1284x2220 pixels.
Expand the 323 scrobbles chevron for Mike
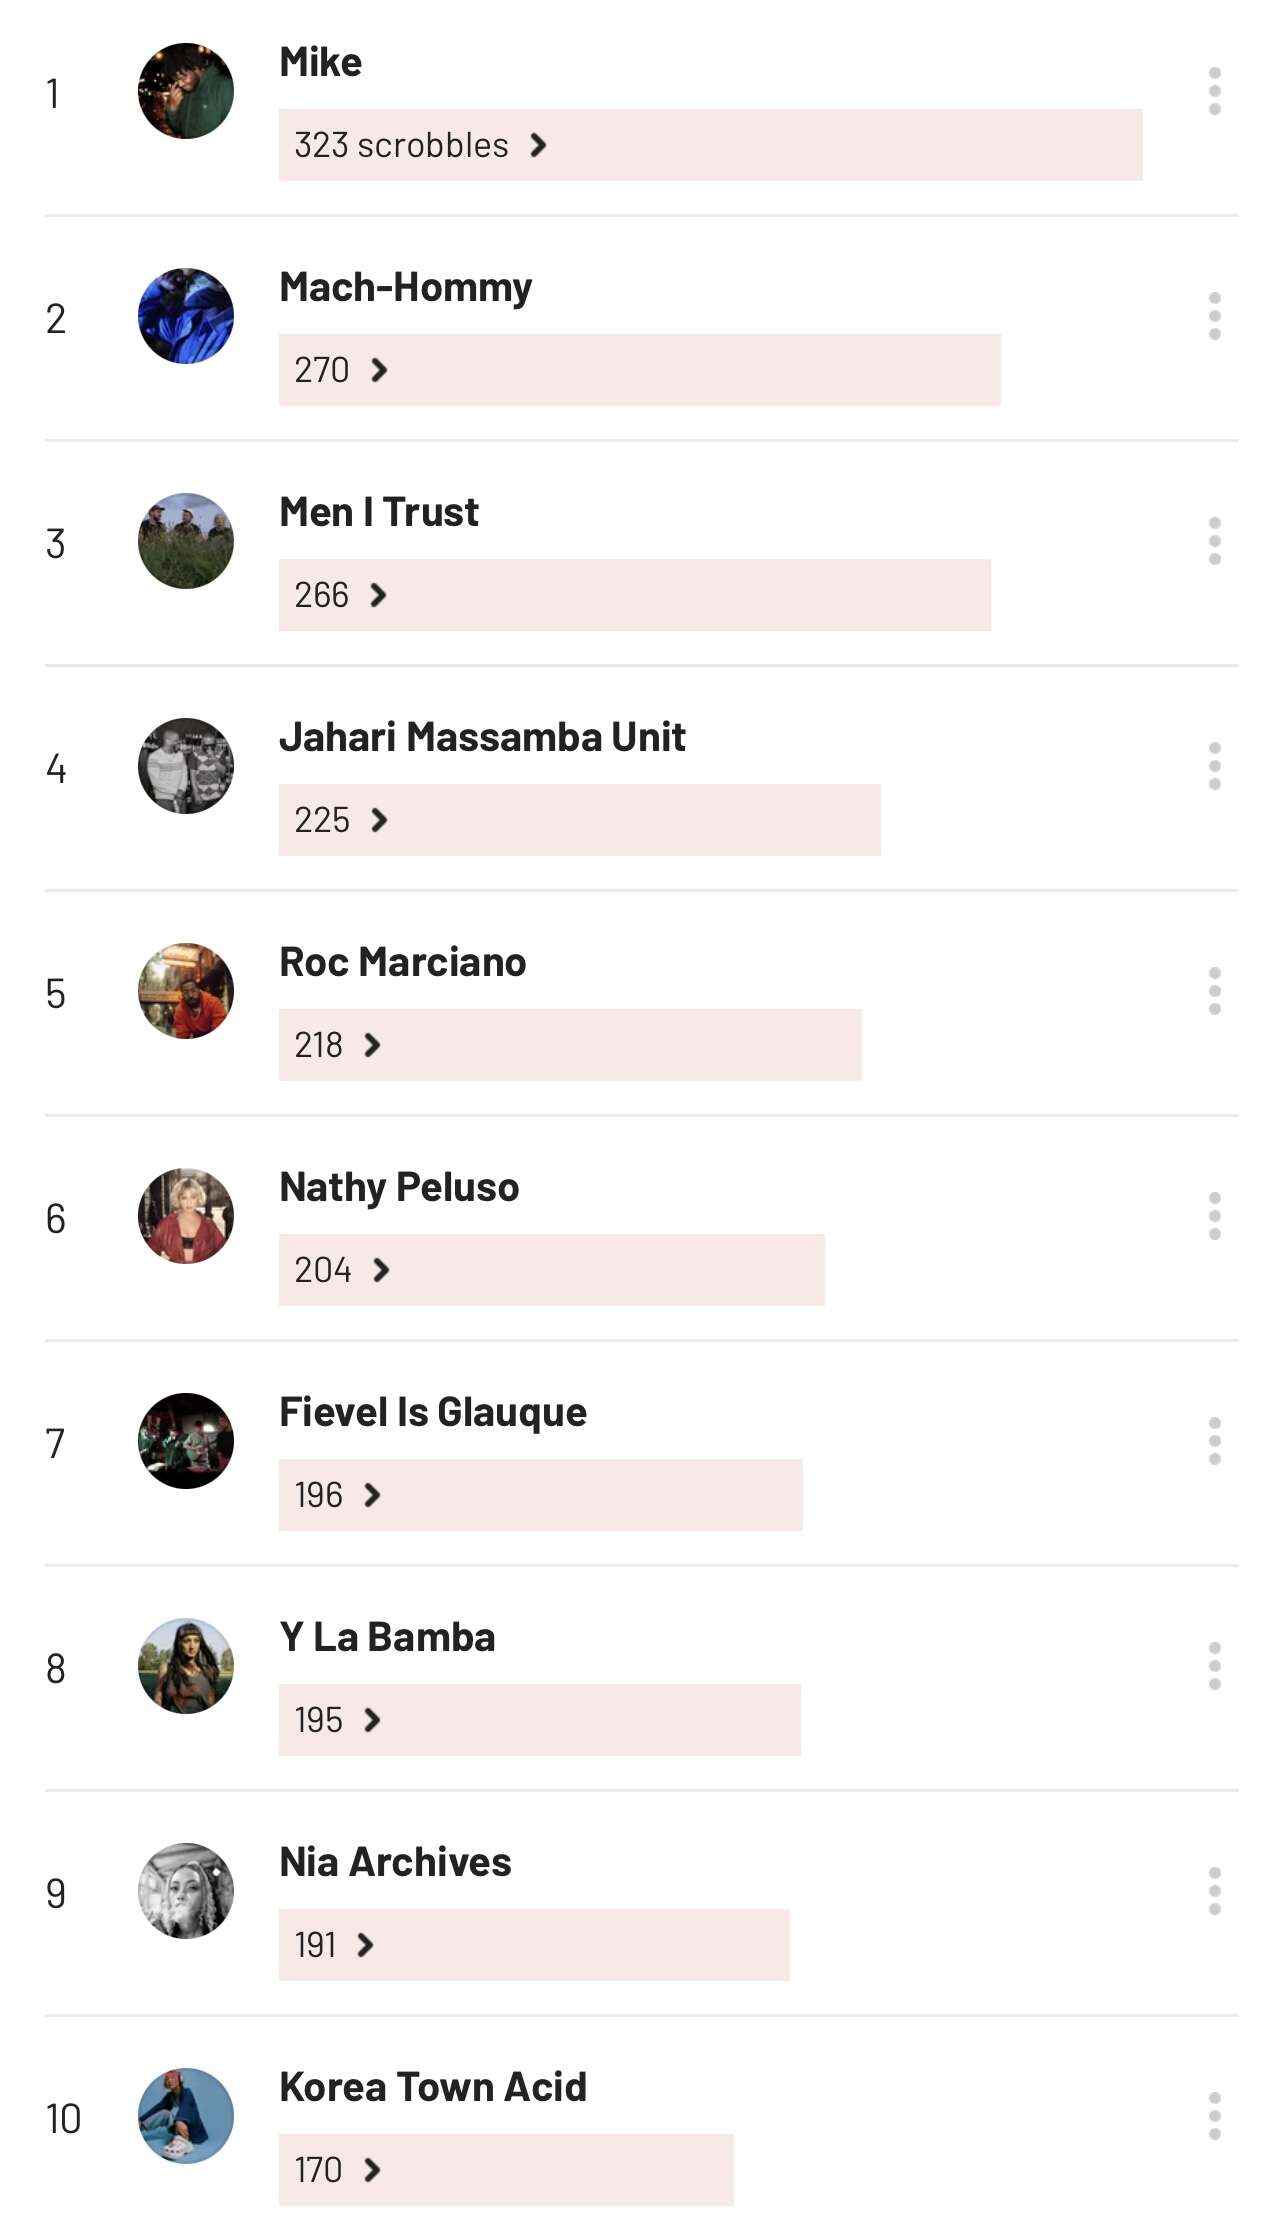coord(538,145)
